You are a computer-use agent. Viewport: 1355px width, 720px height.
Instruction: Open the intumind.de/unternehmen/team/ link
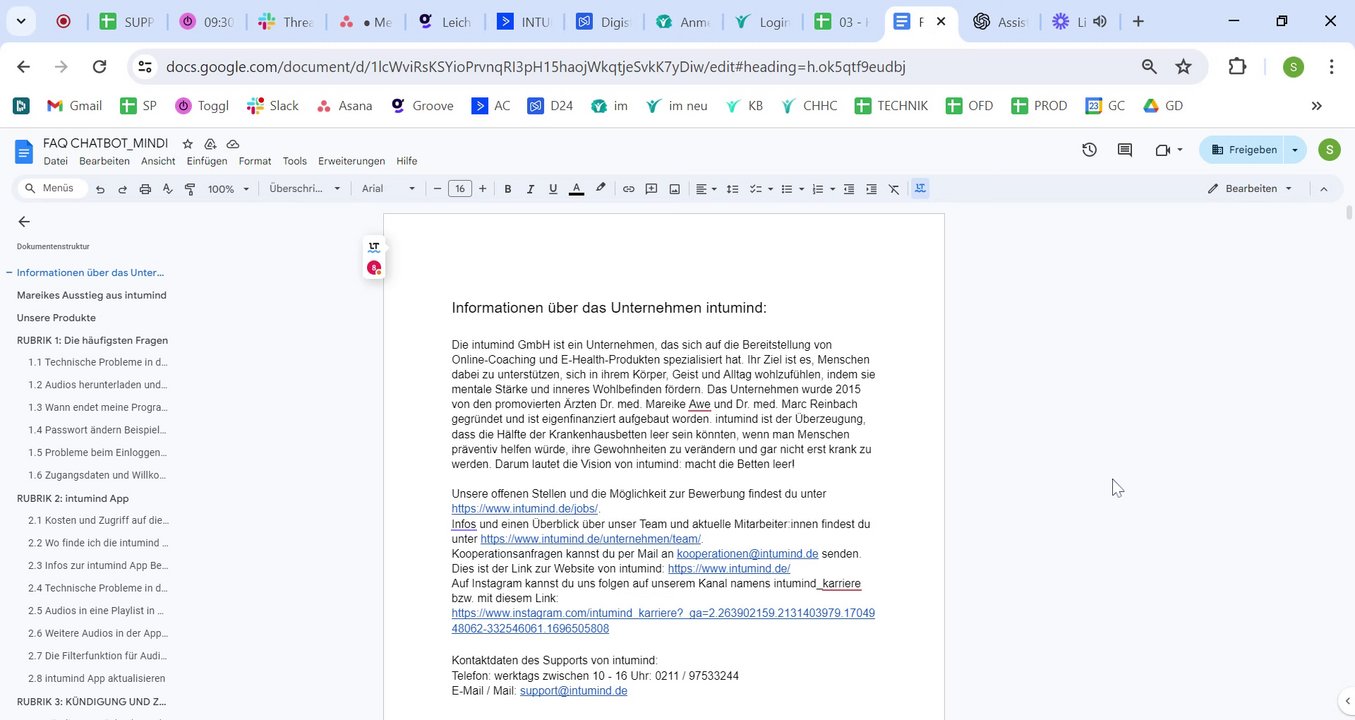[x=590, y=539]
